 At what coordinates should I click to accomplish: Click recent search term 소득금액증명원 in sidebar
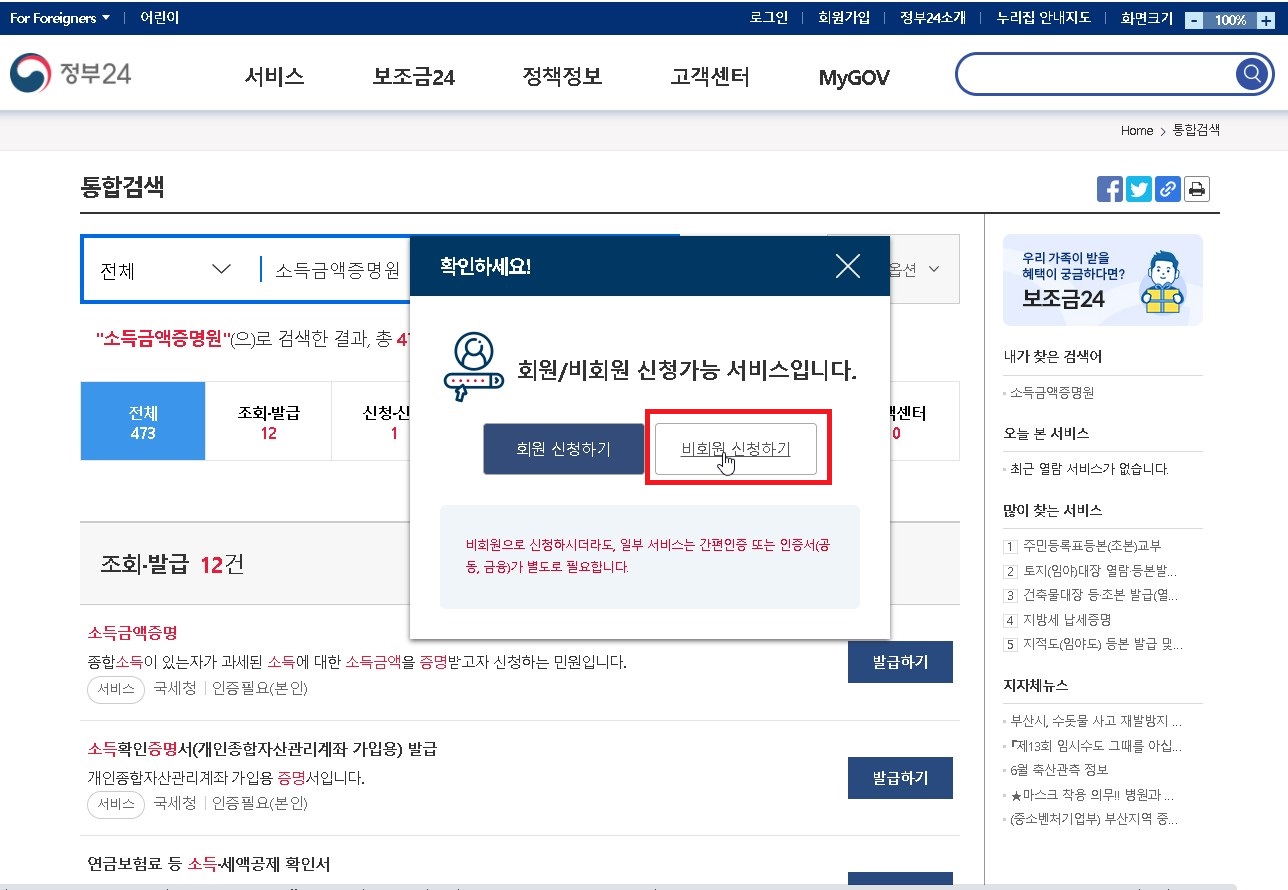tap(1052, 393)
